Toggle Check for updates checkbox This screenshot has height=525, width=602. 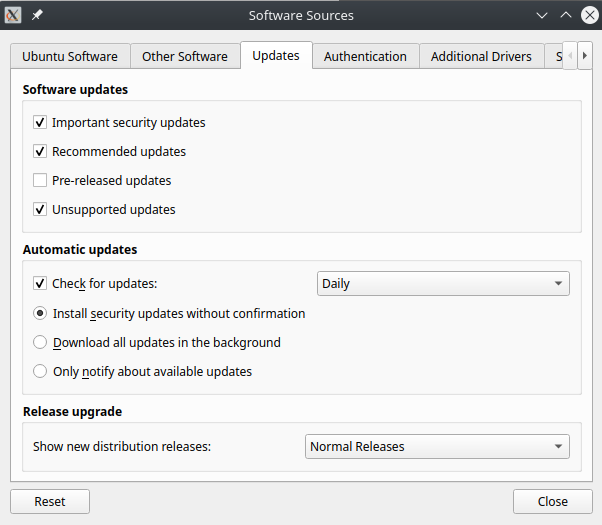click(40, 284)
